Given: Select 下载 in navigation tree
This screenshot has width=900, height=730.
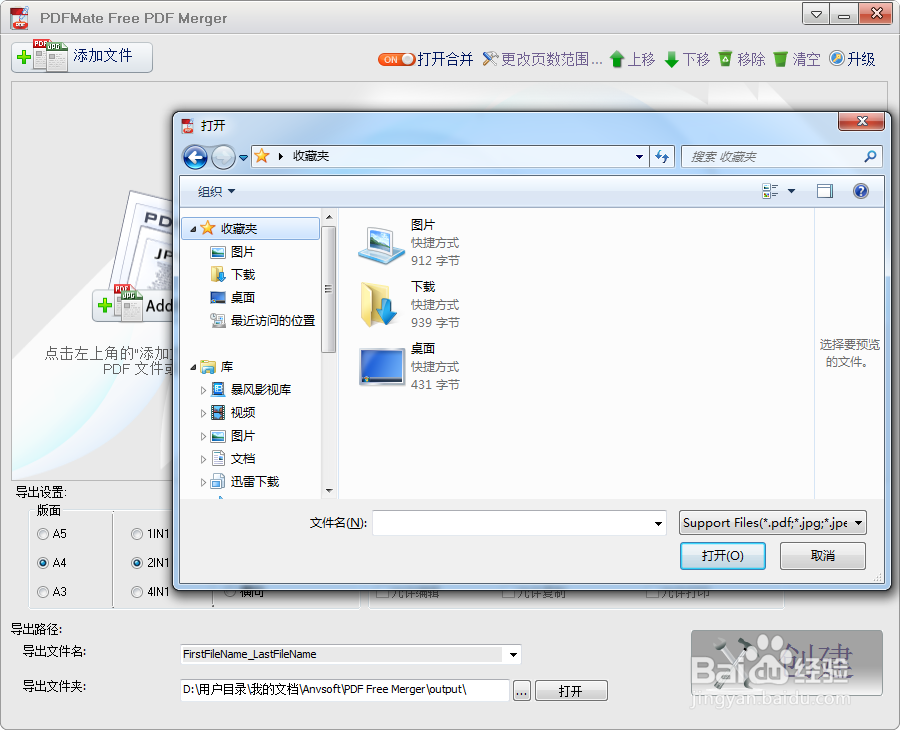Looking at the screenshot, I should coord(243,275).
